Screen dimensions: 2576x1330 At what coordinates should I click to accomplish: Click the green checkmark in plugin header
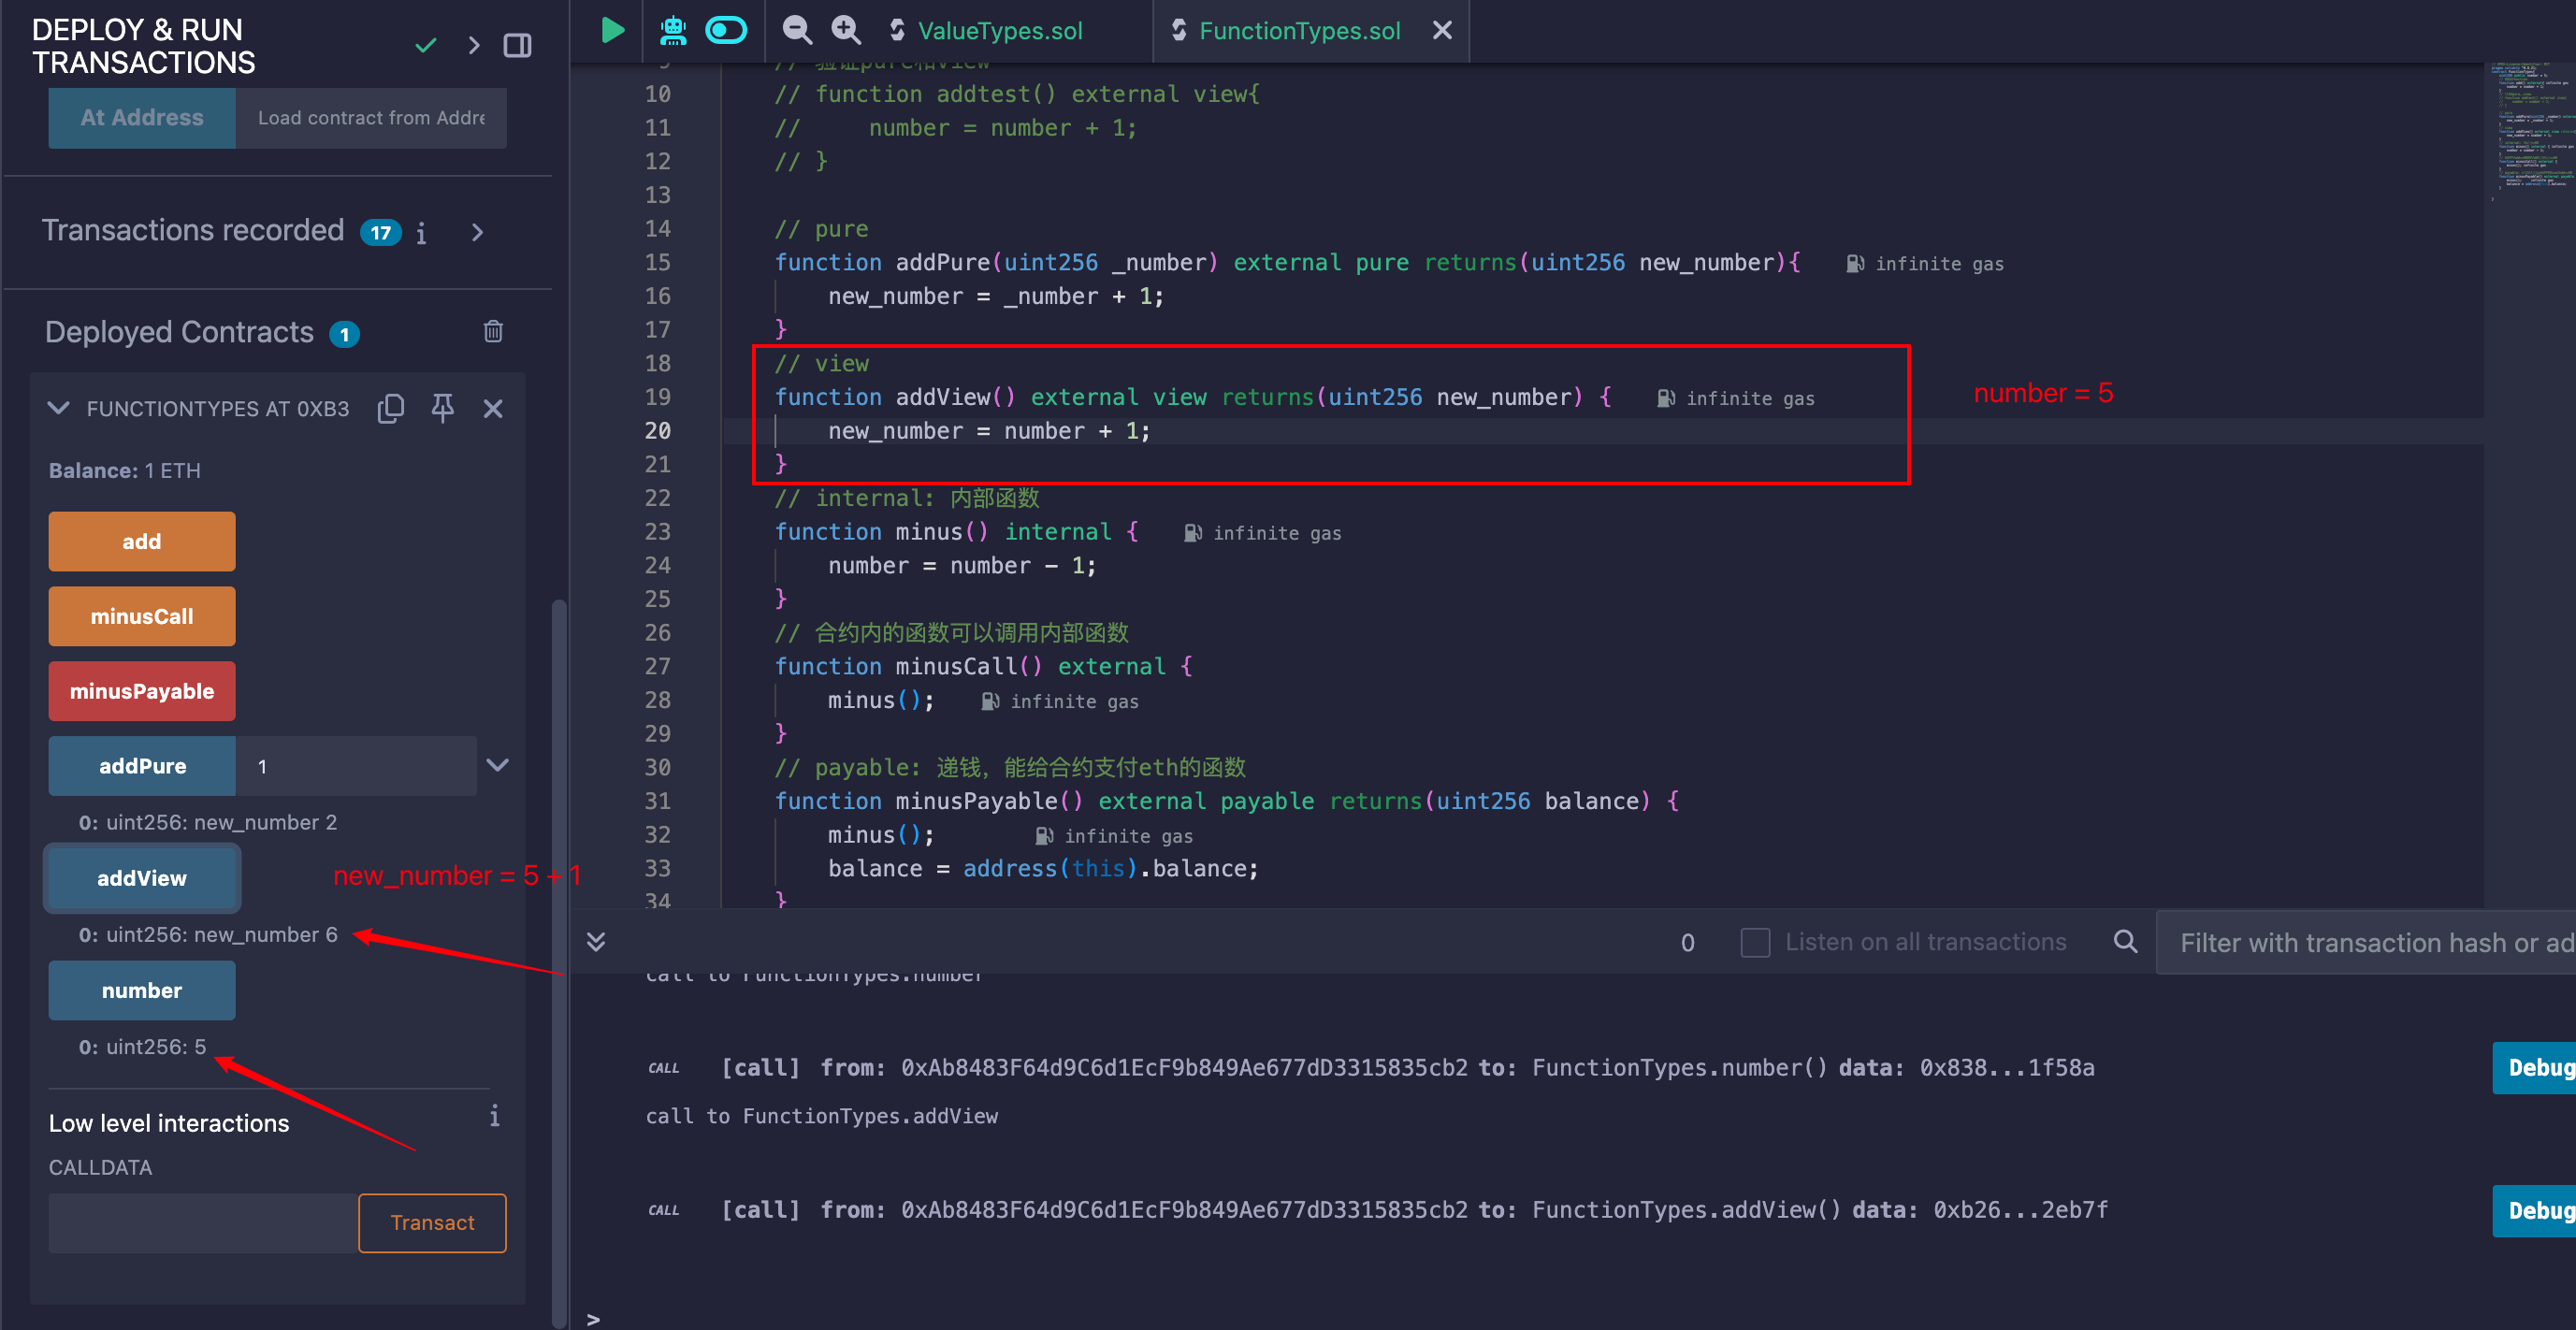pos(426,45)
